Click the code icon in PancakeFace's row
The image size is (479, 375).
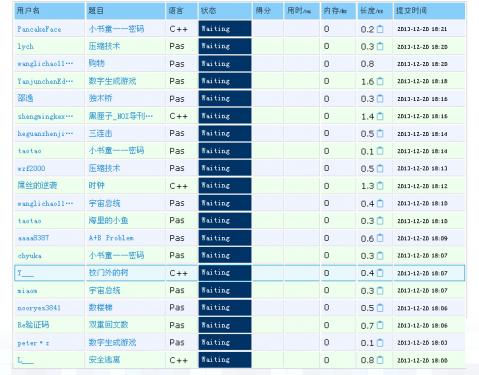[380, 29]
